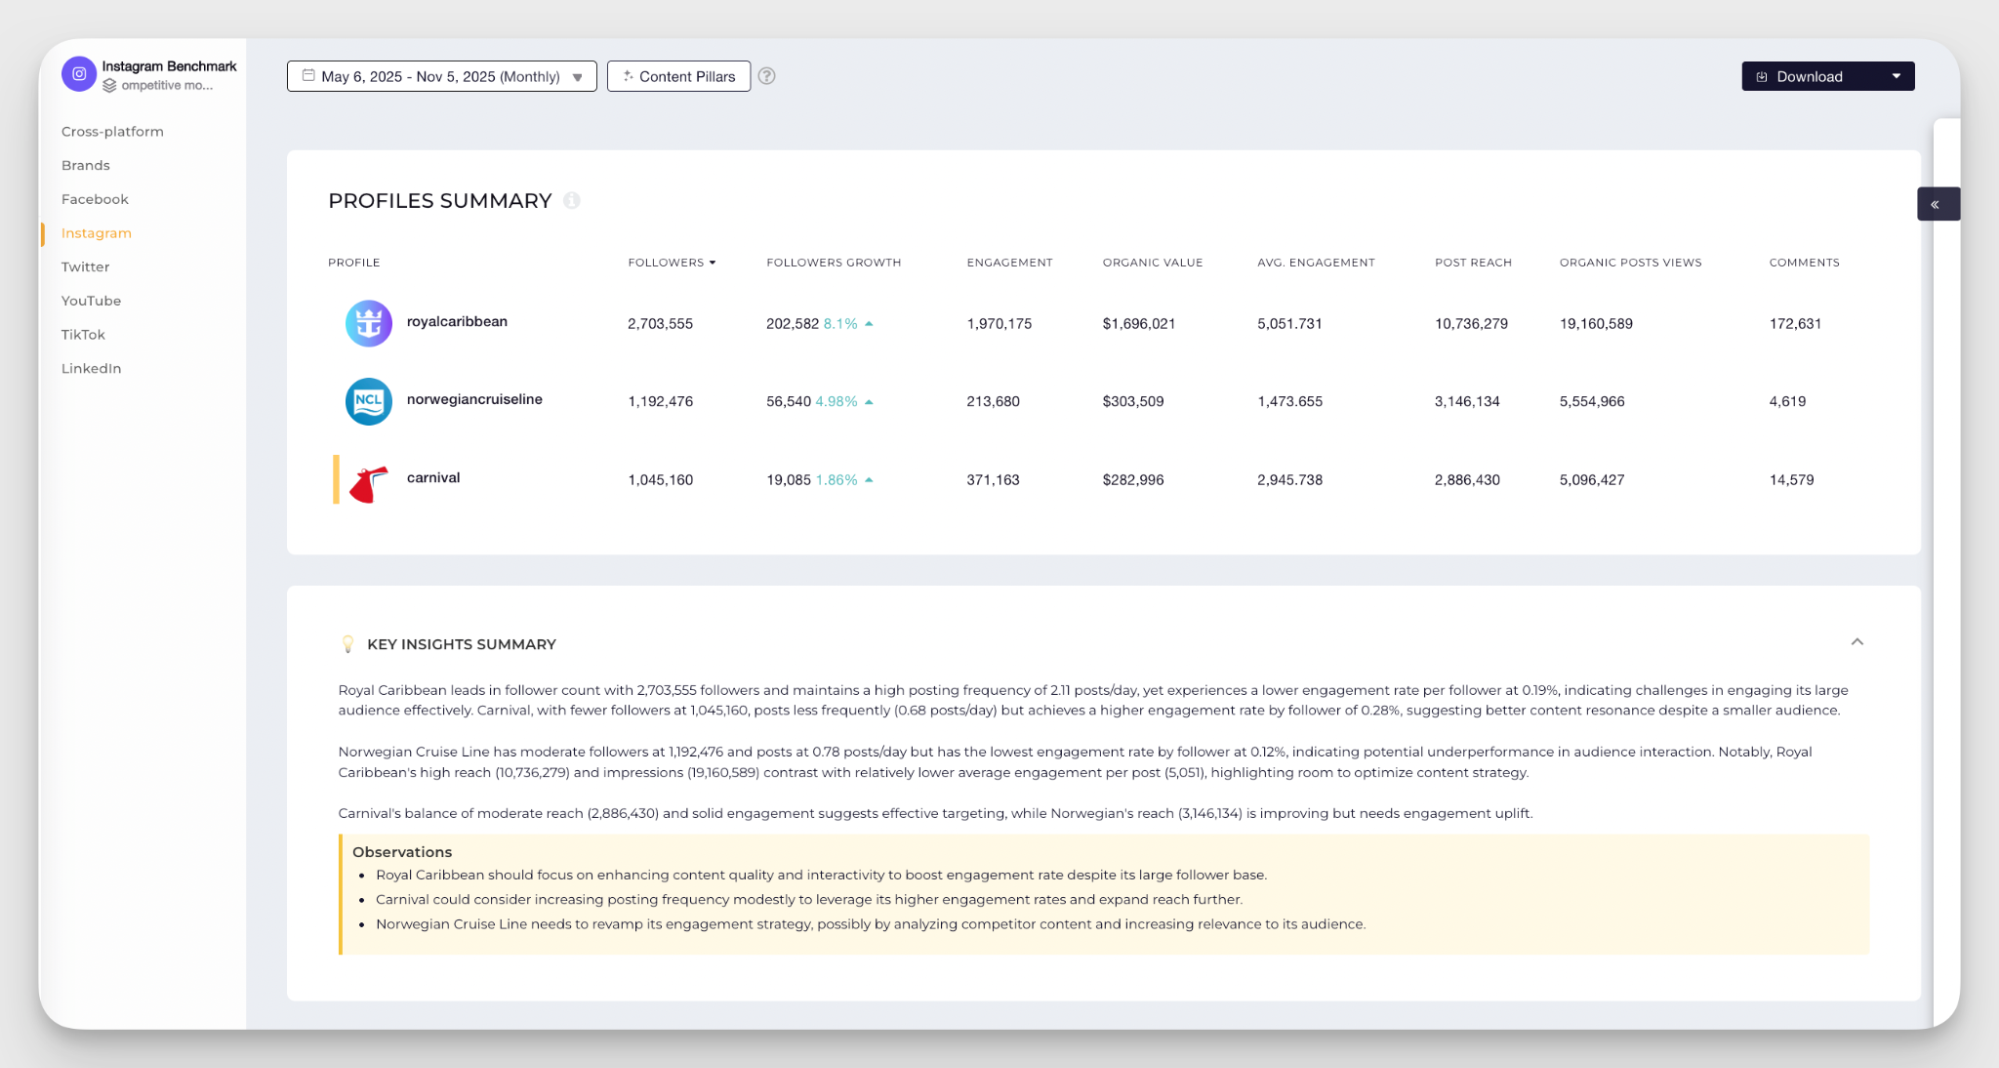Image resolution: width=1999 pixels, height=1068 pixels.
Task: Click the royalcaribbean profile avatar
Action: click(x=368, y=323)
